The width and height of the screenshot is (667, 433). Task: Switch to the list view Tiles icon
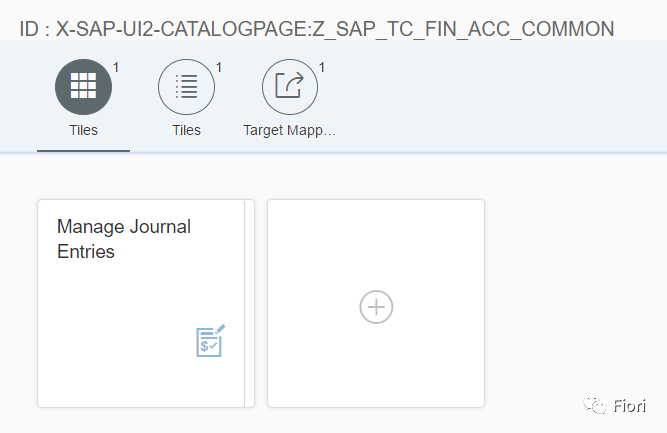(186, 87)
